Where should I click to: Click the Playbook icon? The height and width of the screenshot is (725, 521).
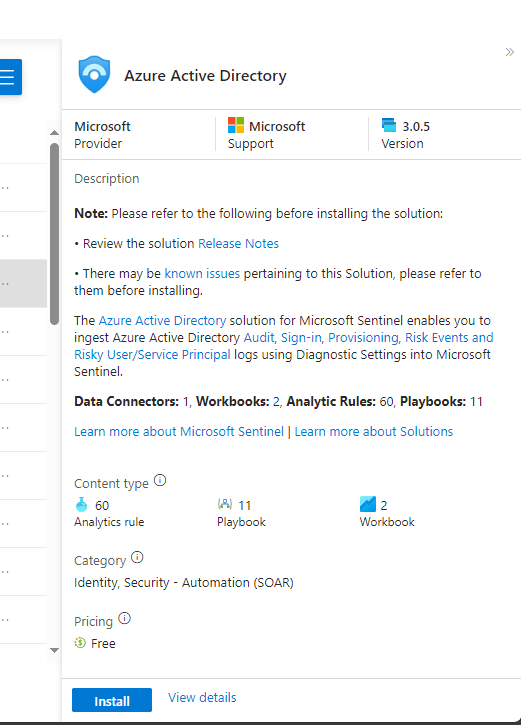(x=225, y=504)
